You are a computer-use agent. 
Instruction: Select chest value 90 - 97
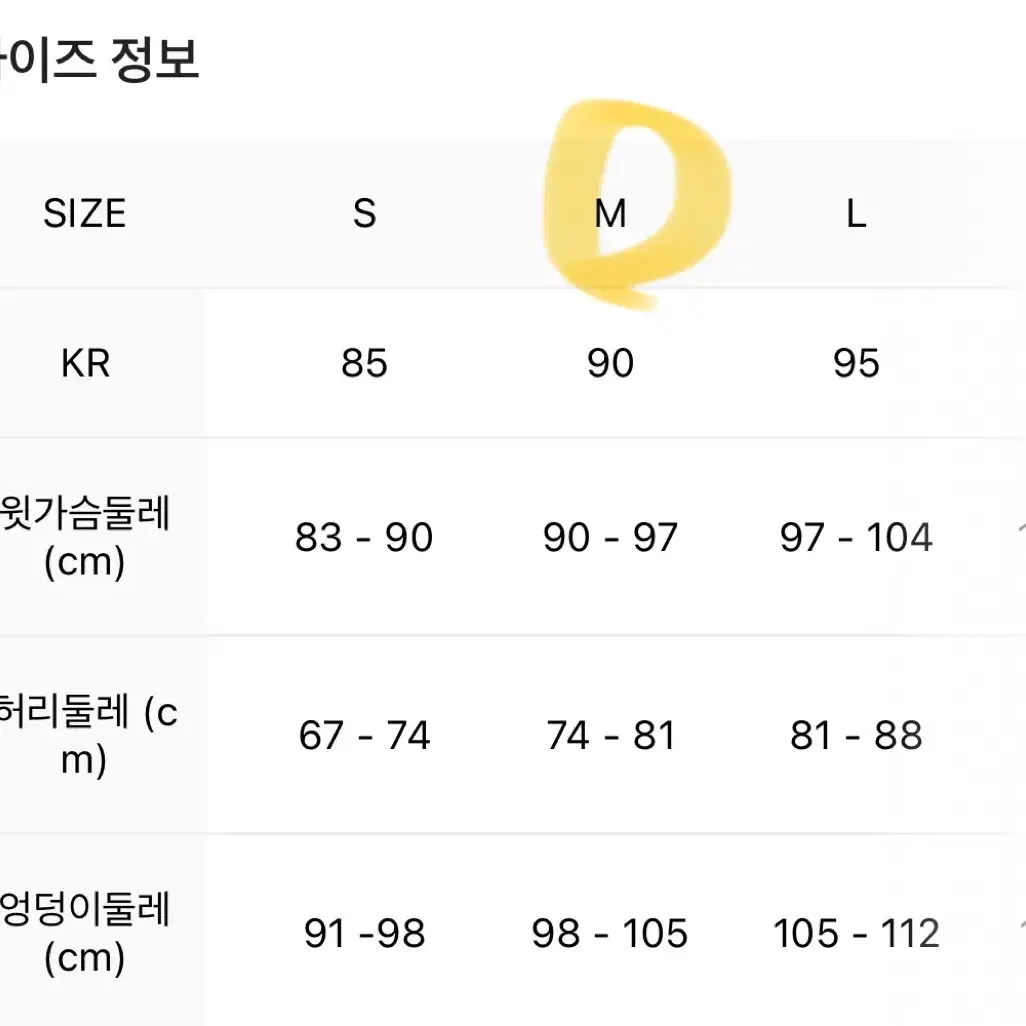(610, 537)
